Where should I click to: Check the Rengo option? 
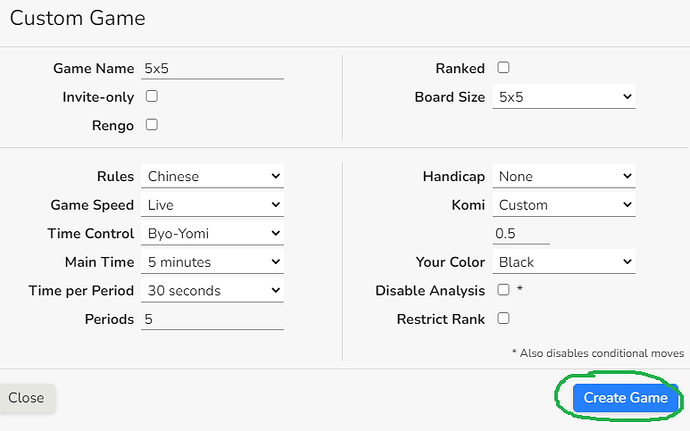pyautogui.click(x=152, y=125)
